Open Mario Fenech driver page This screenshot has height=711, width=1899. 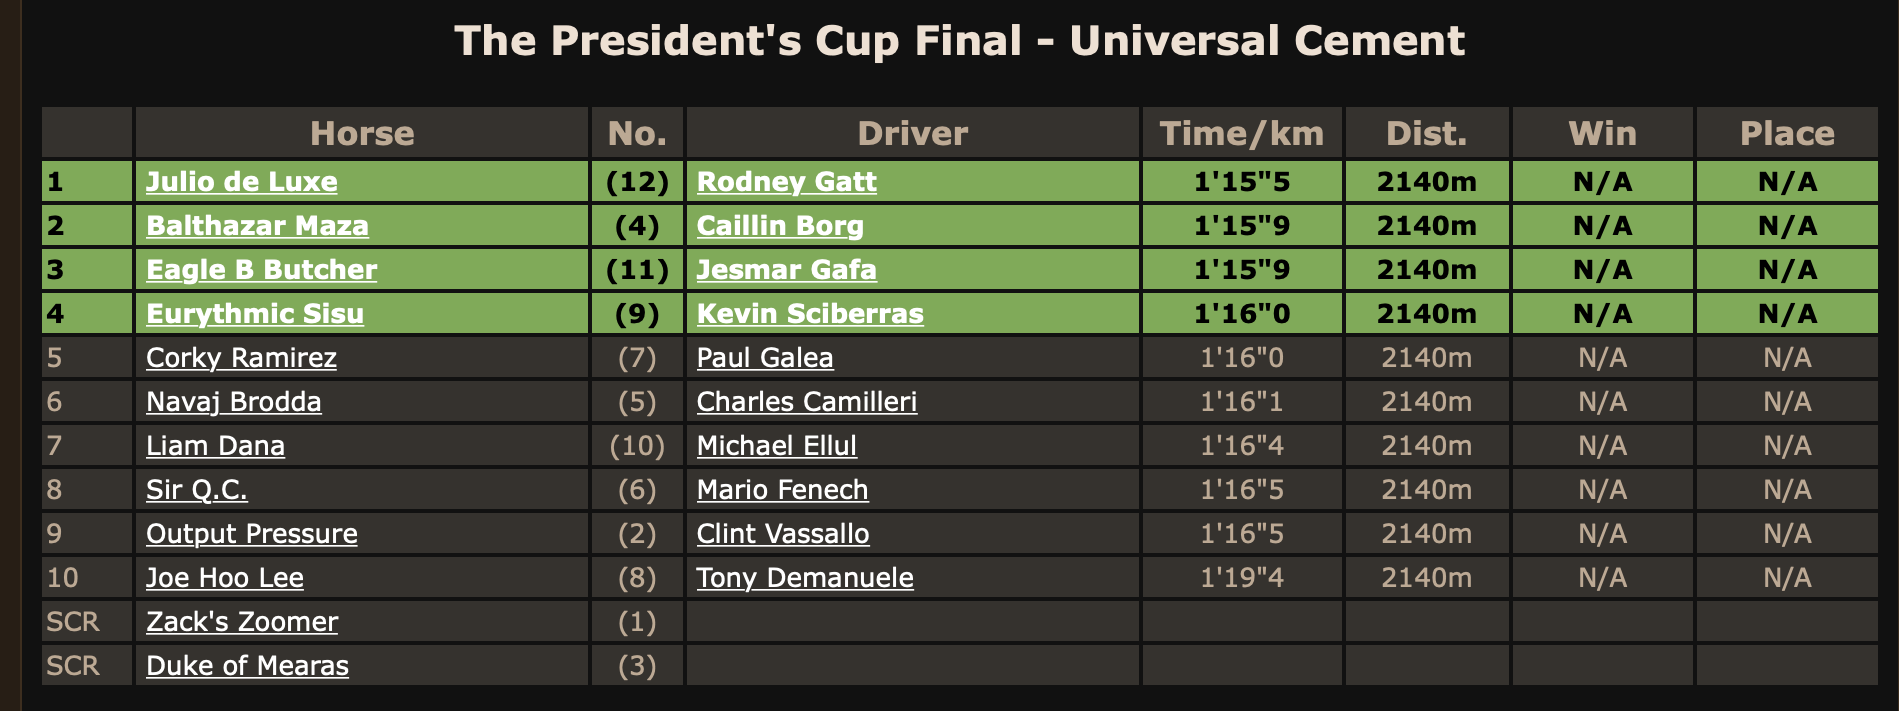click(783, 490)
